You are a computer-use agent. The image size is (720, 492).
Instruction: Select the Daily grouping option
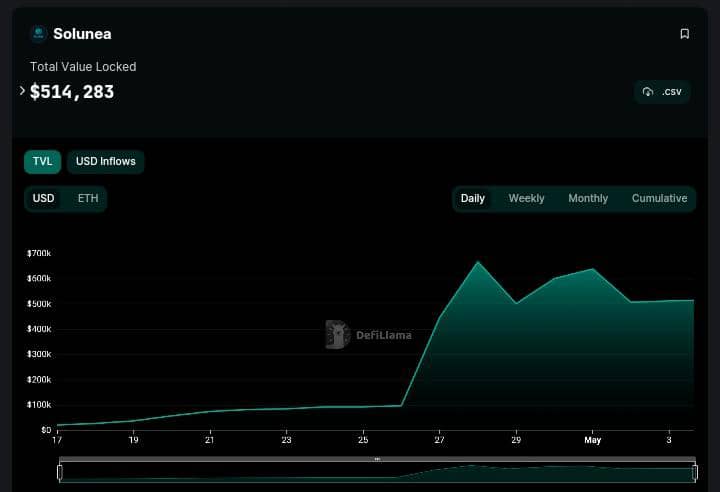(472, 198)
